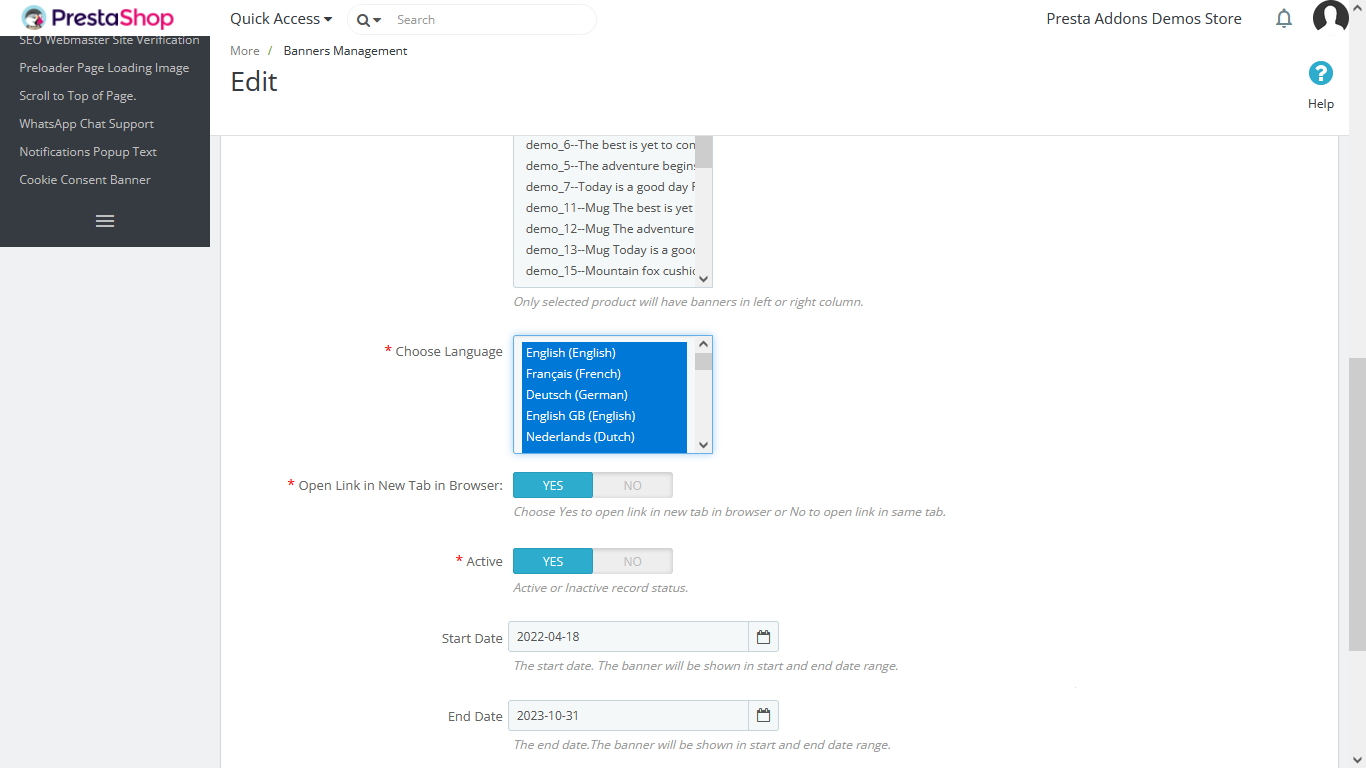Select product demo_11 in product list
The height and width of the screenshot is (768, 1366).
click(x=609, y=208)
